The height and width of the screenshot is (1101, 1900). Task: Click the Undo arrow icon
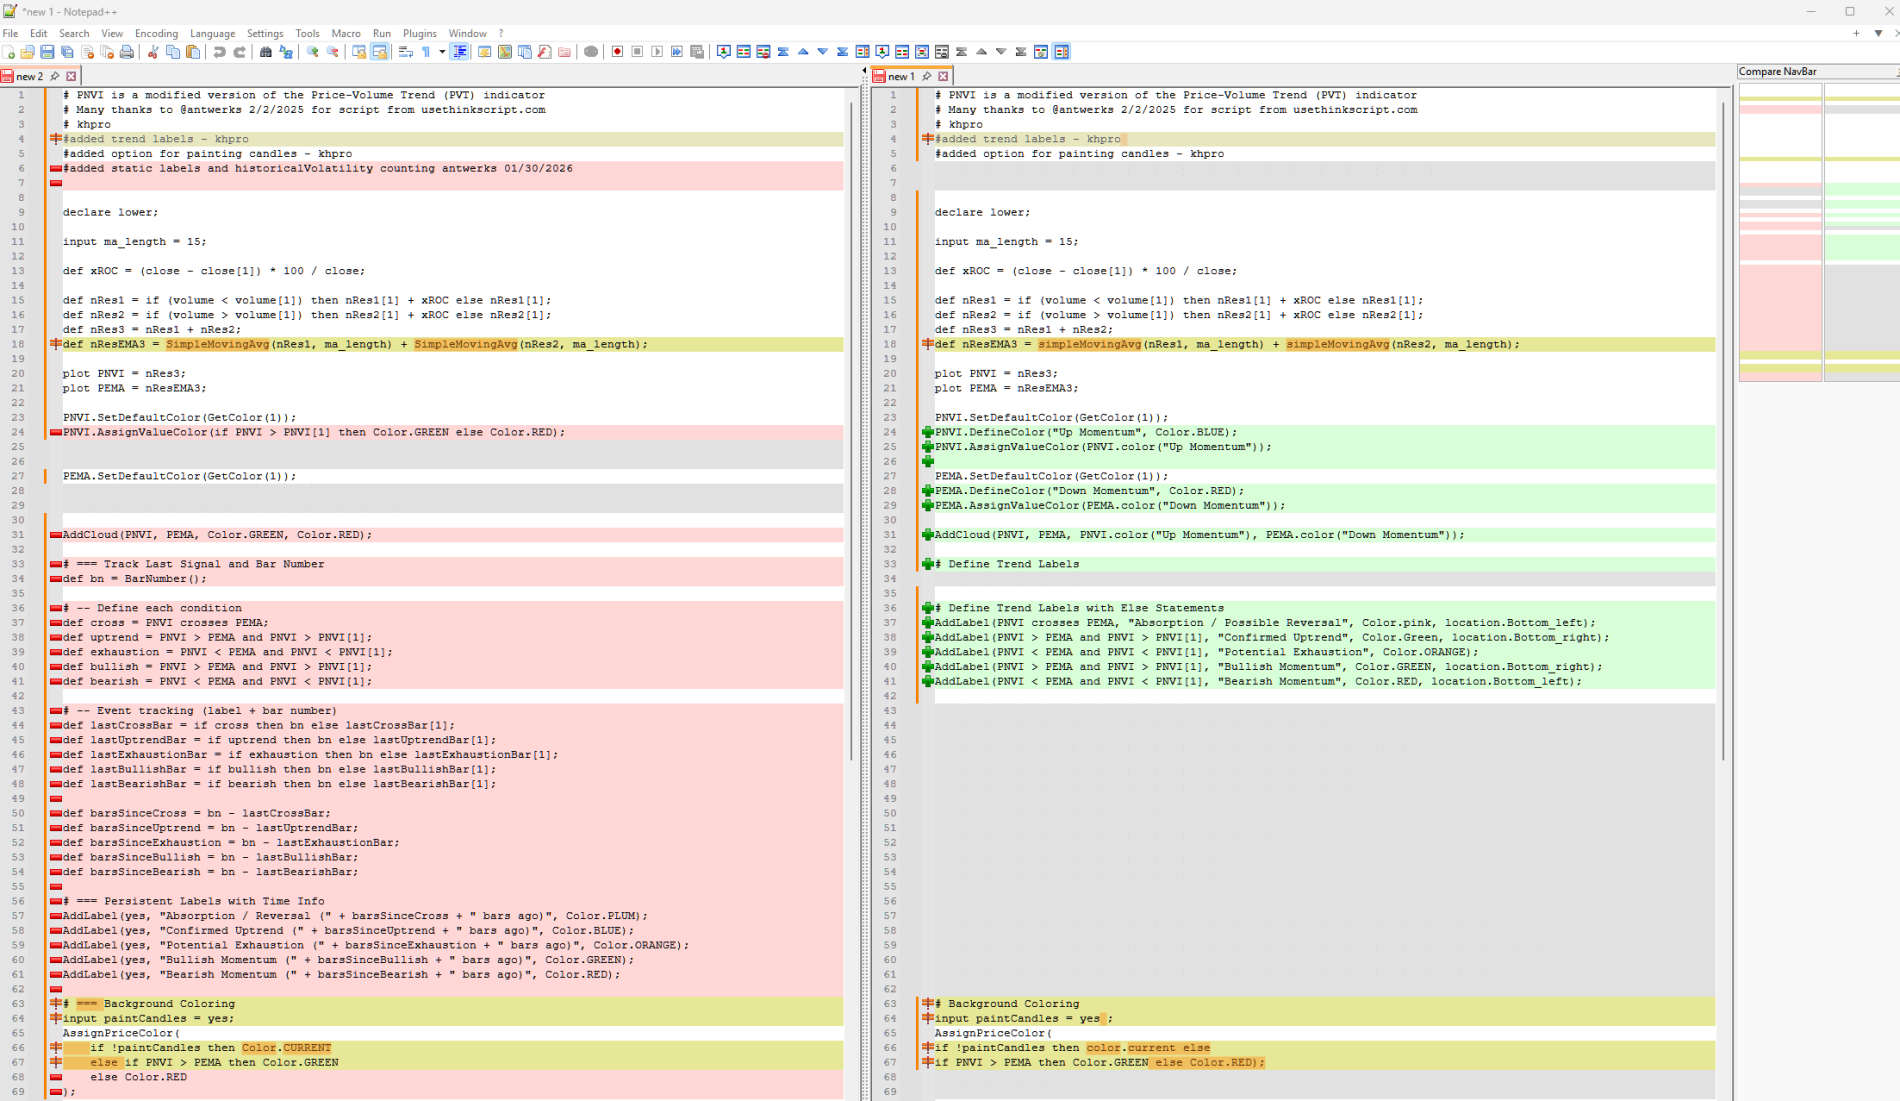pyautogui.click(x=219, y=52)
